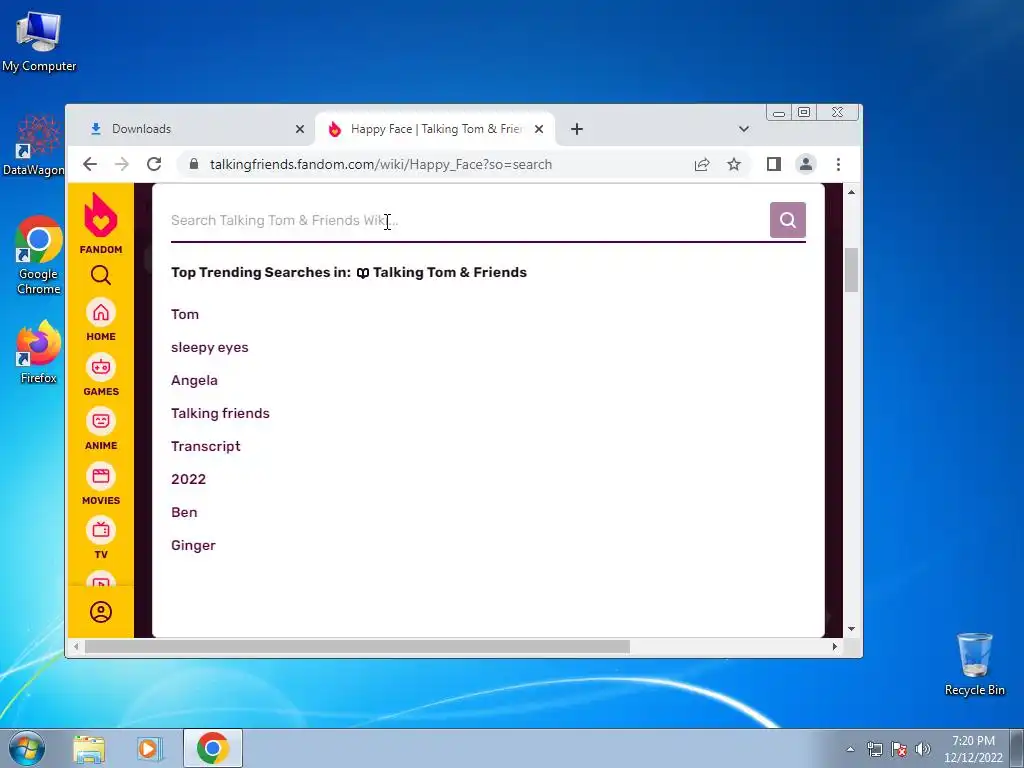Submit search with the purple magnifier button
This screenshot has height=768, width=1024.
click(x=788, y=220)
